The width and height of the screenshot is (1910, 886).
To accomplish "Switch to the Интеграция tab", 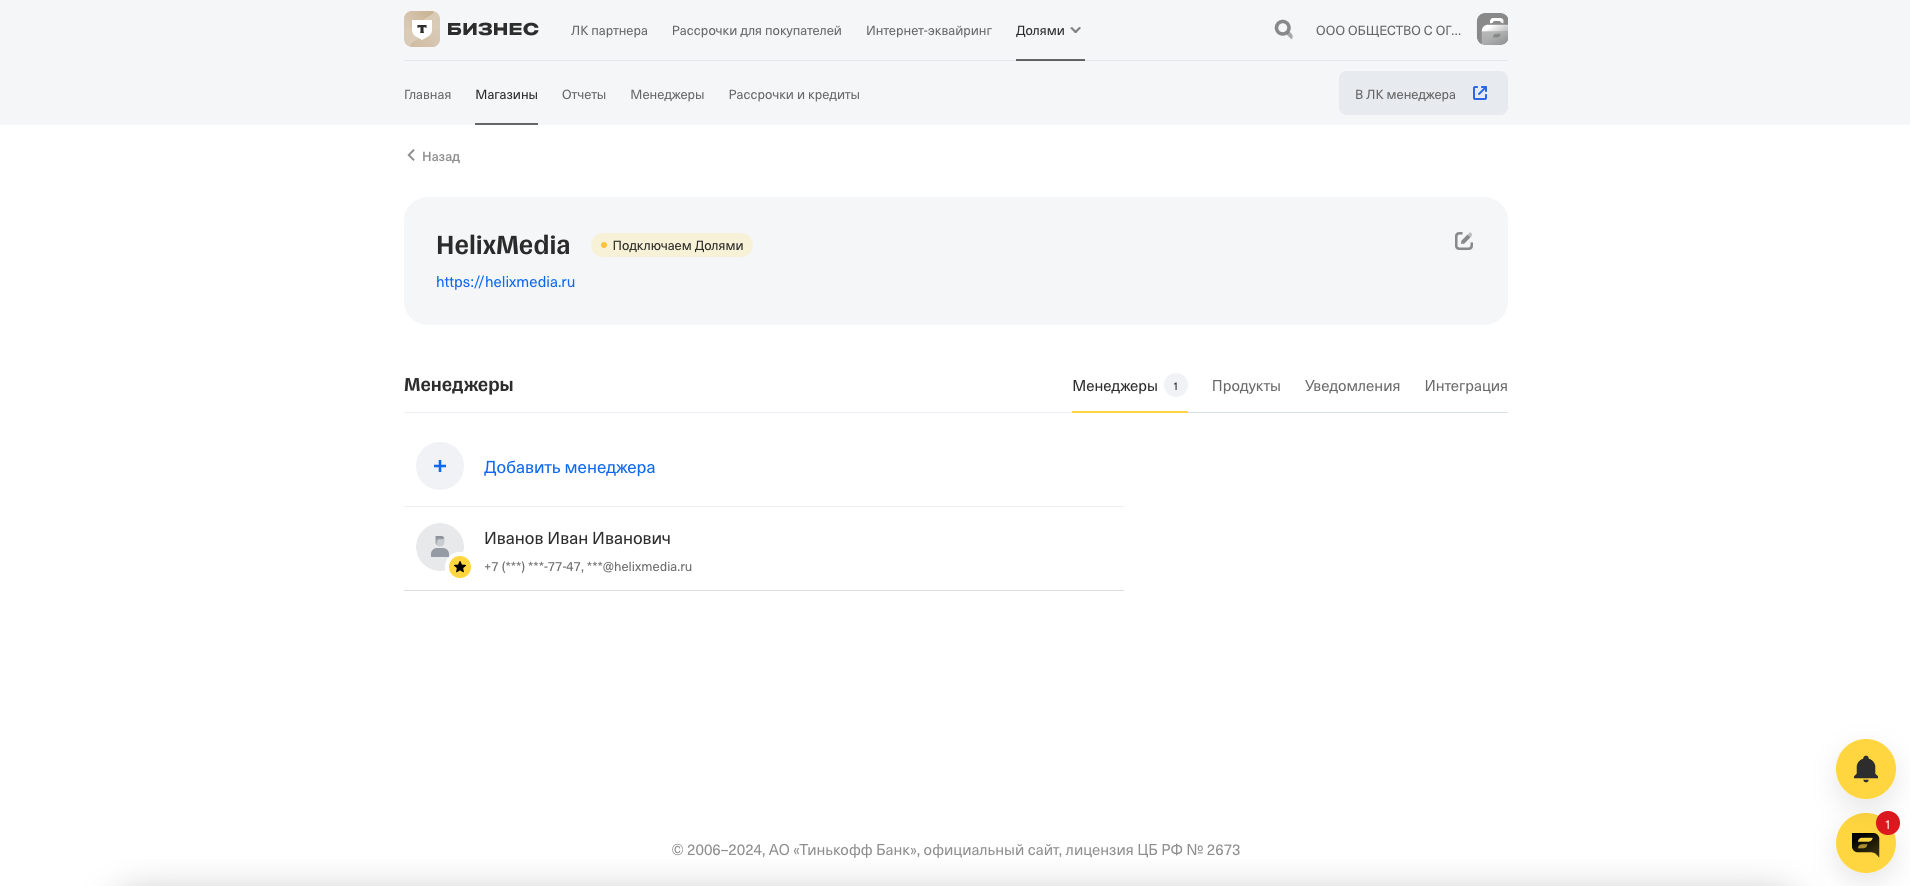I will pyautogui.click(x=1466, y=386).
